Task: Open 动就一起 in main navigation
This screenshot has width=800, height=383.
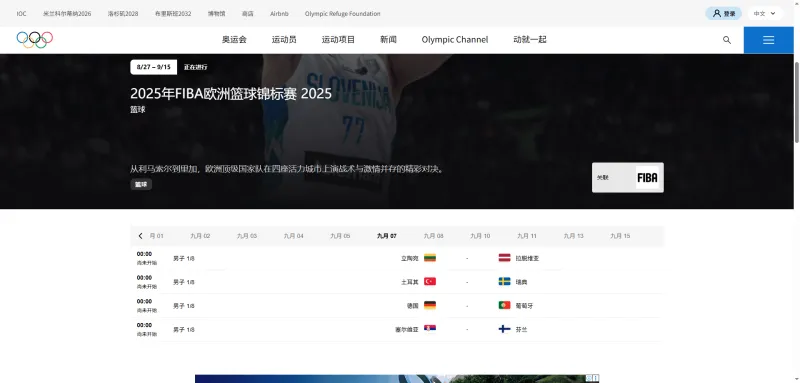Action: pyautogui.click(x=530, y=39)
